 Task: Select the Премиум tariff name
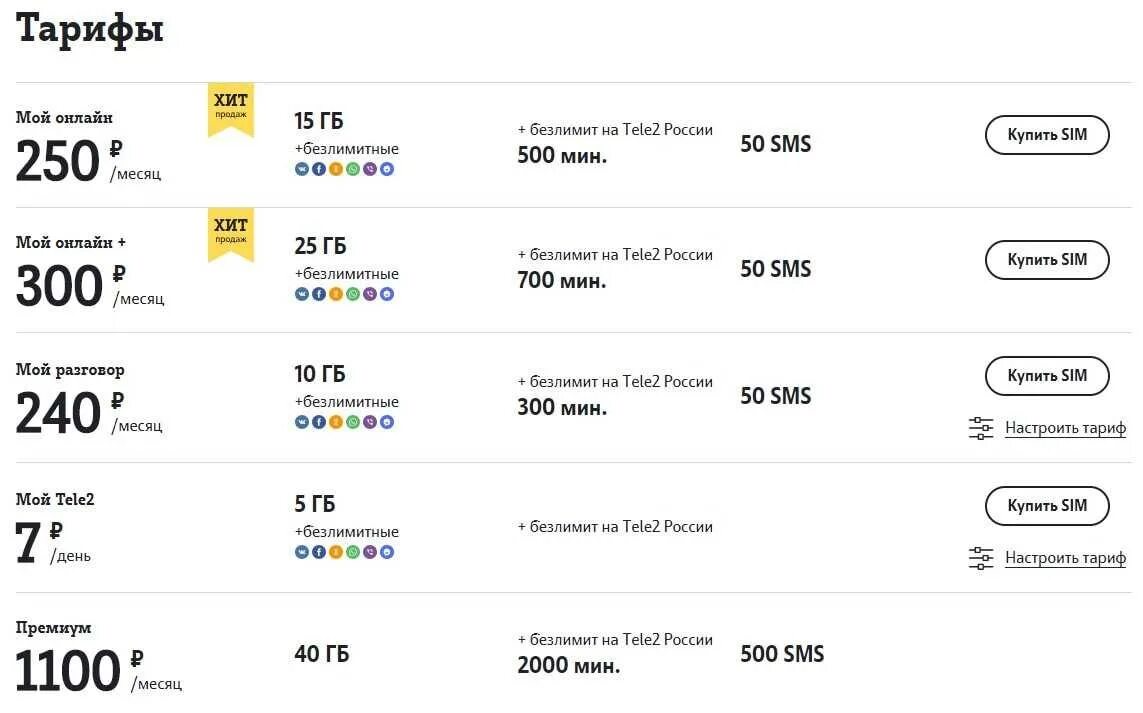tap(54, 628)
